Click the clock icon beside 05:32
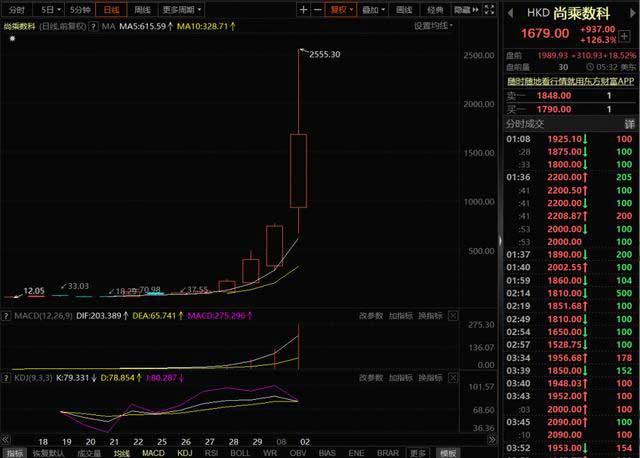This screenshot has height=458, width=640. coord(590,67)
